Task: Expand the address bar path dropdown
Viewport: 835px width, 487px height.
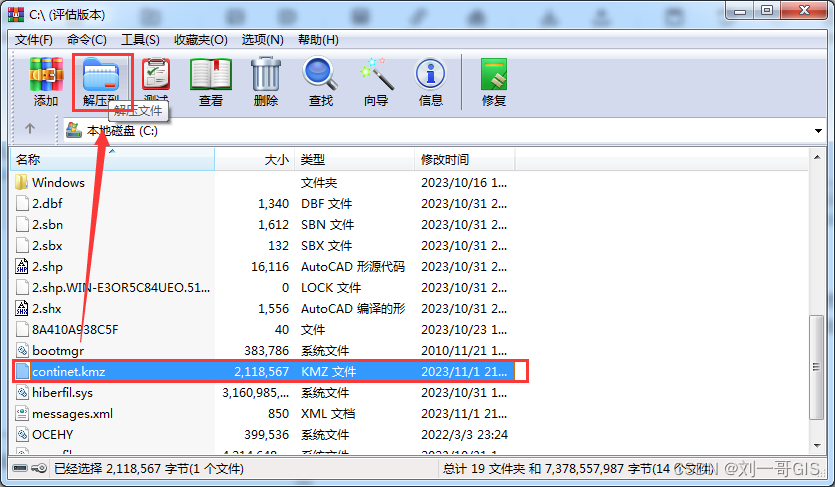Action: coord(818,131)
